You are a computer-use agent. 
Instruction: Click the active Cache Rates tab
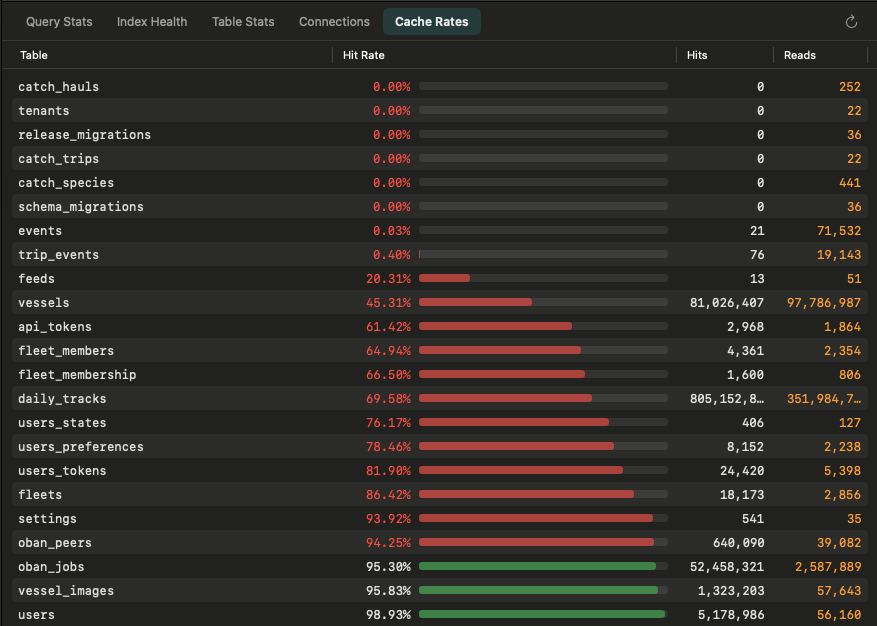432,22
